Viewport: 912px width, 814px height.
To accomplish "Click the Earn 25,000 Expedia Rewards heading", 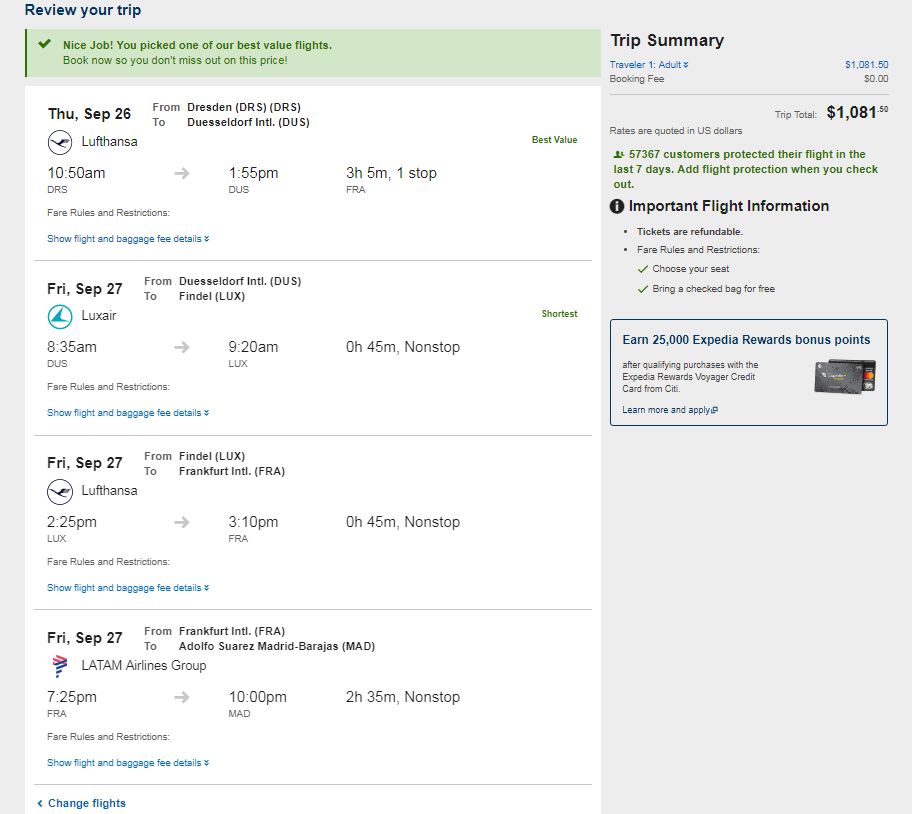I will (746, 340).
